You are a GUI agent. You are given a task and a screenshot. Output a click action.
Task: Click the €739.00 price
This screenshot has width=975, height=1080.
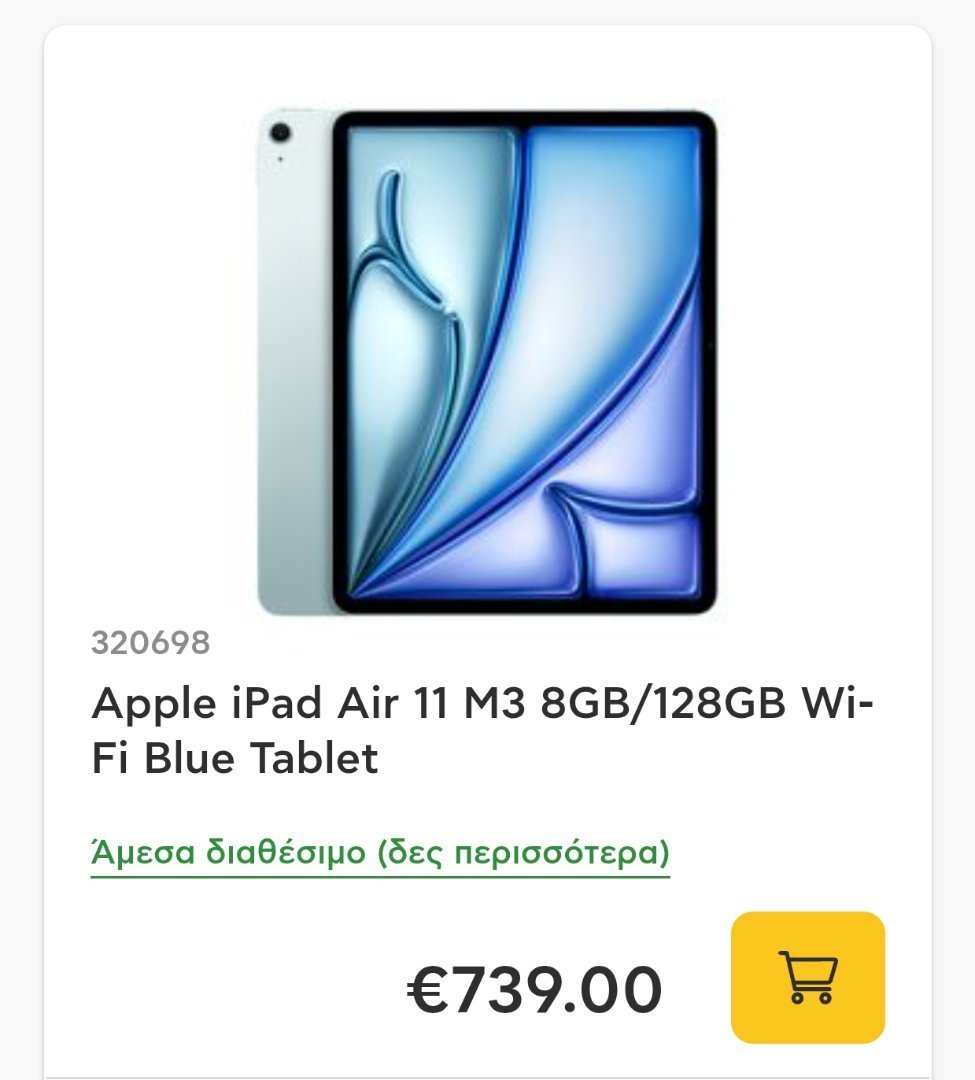coord(534,990)
